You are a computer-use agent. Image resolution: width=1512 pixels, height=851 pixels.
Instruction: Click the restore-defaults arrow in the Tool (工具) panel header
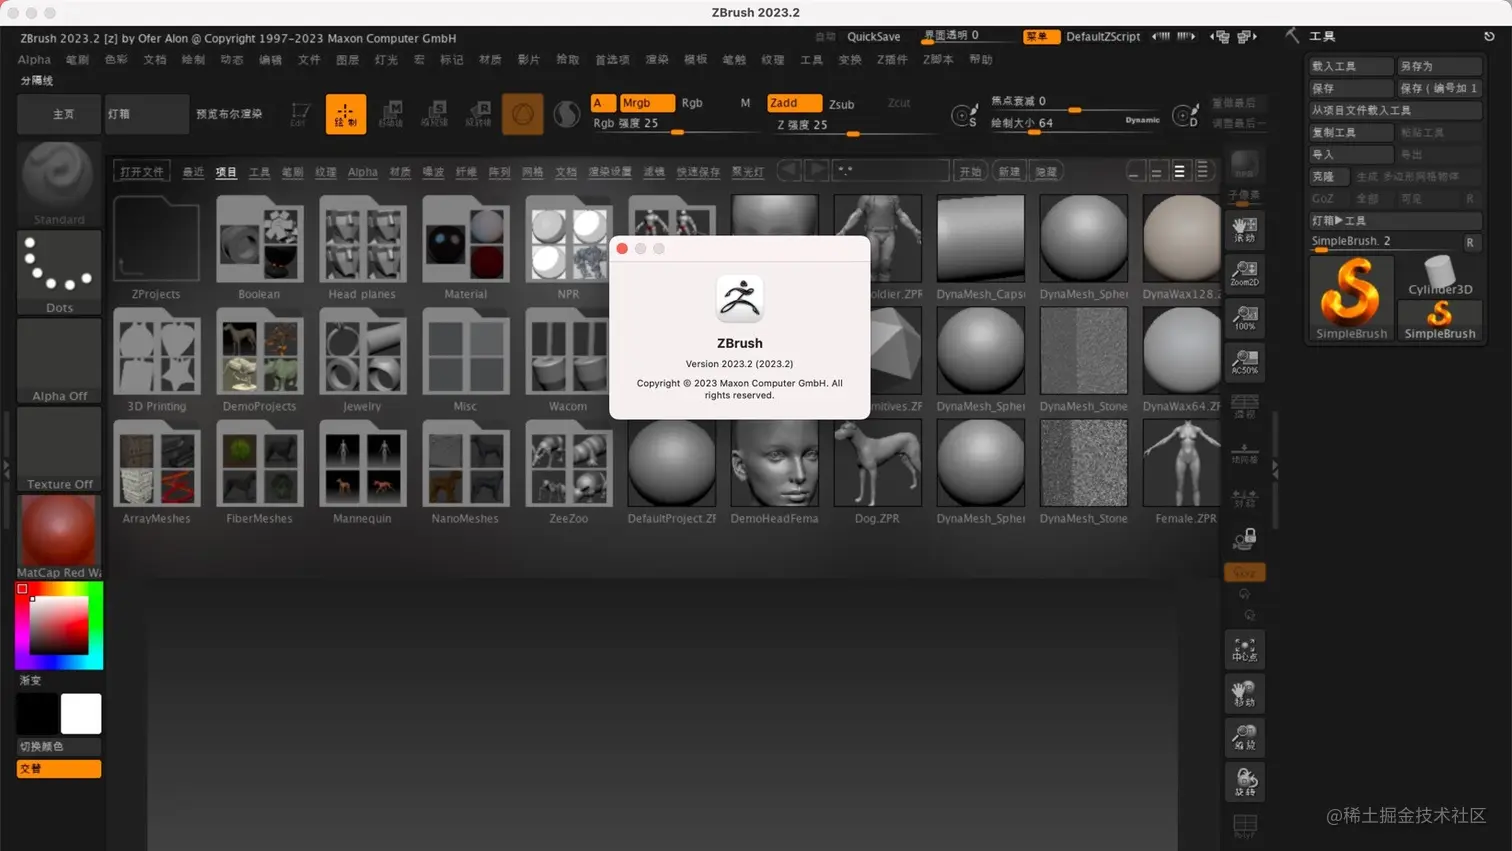[x=1489, y=36]
